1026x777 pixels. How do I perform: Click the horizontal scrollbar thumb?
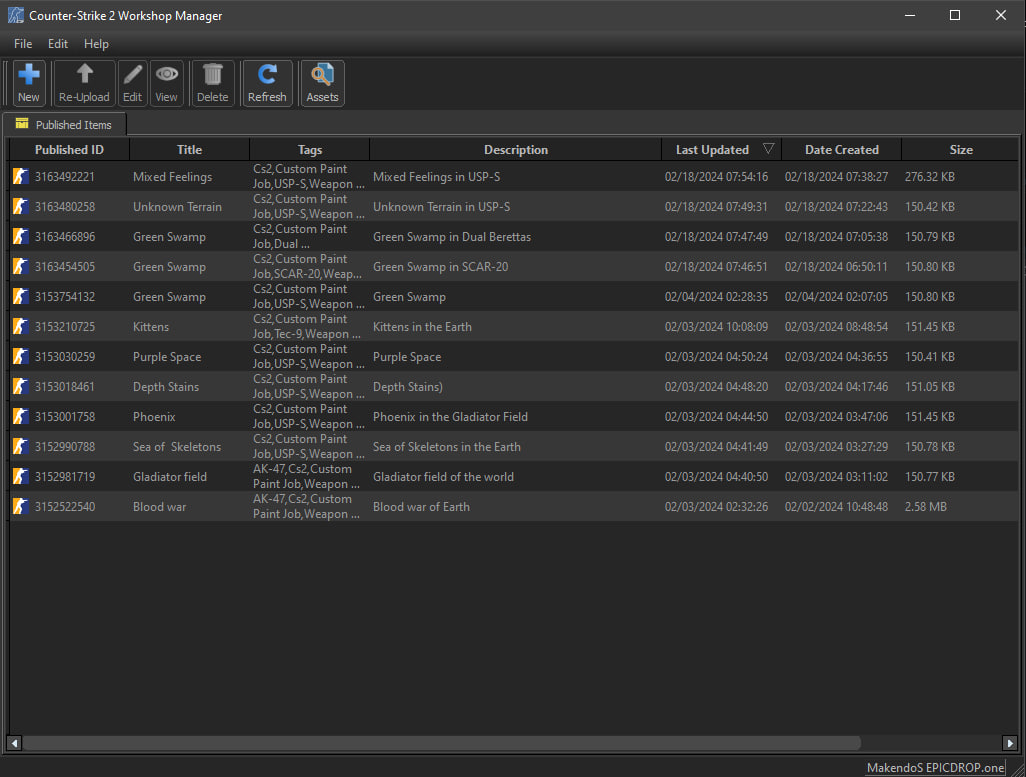point(442,743)
